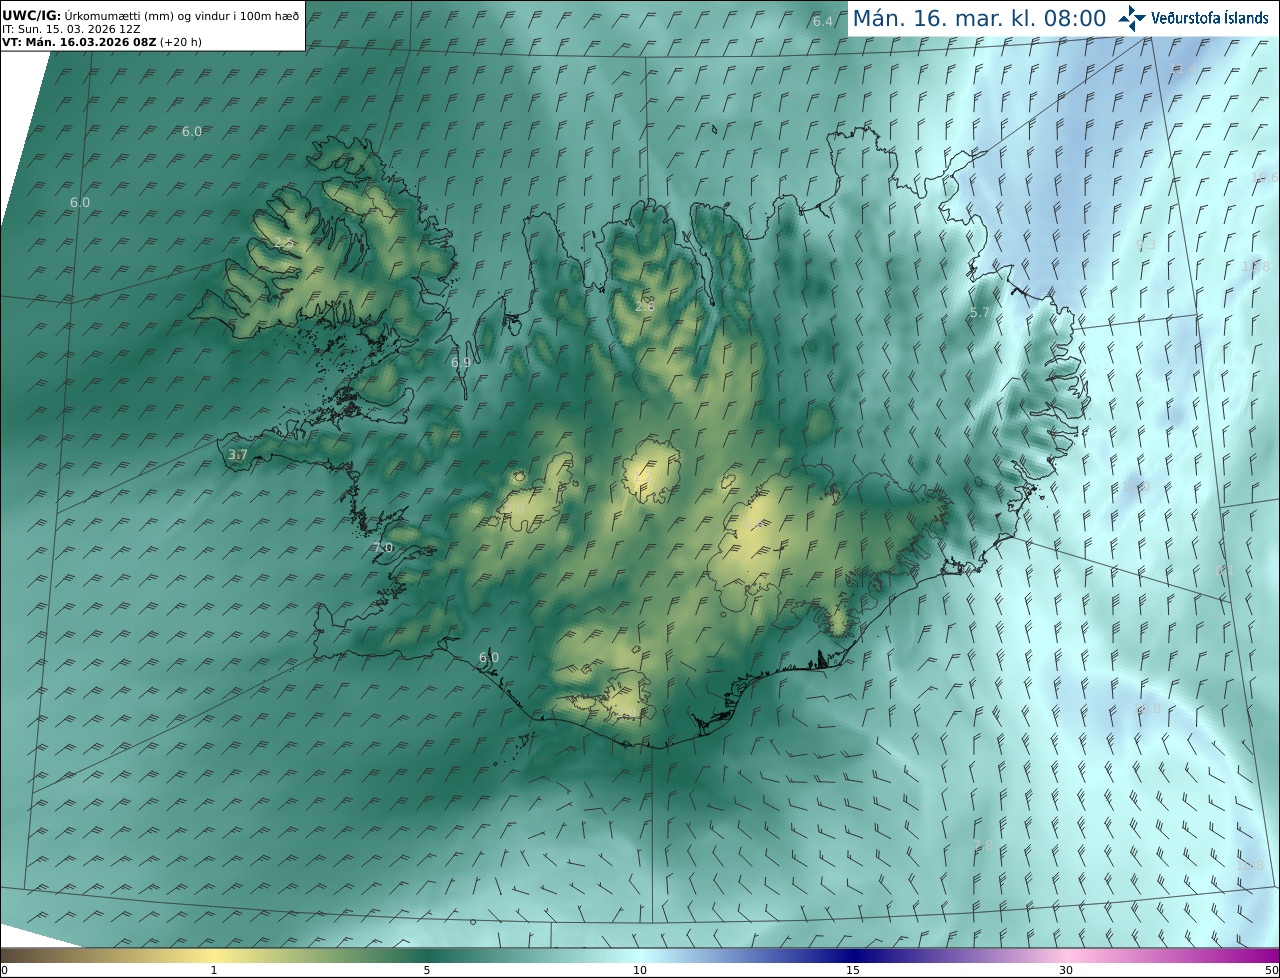Click the 6.4 value at the map's top edge
This screenshot has width=1280, height=978.
(822, 21)
